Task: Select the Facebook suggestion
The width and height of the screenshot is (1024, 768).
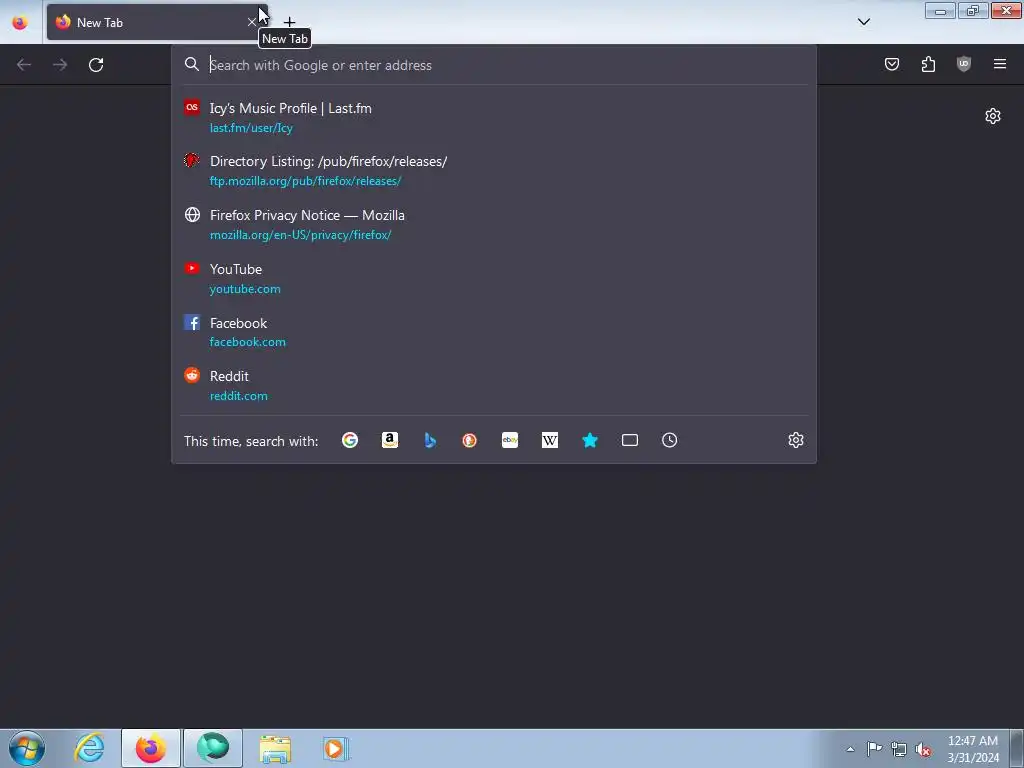Action: (494, 332)
